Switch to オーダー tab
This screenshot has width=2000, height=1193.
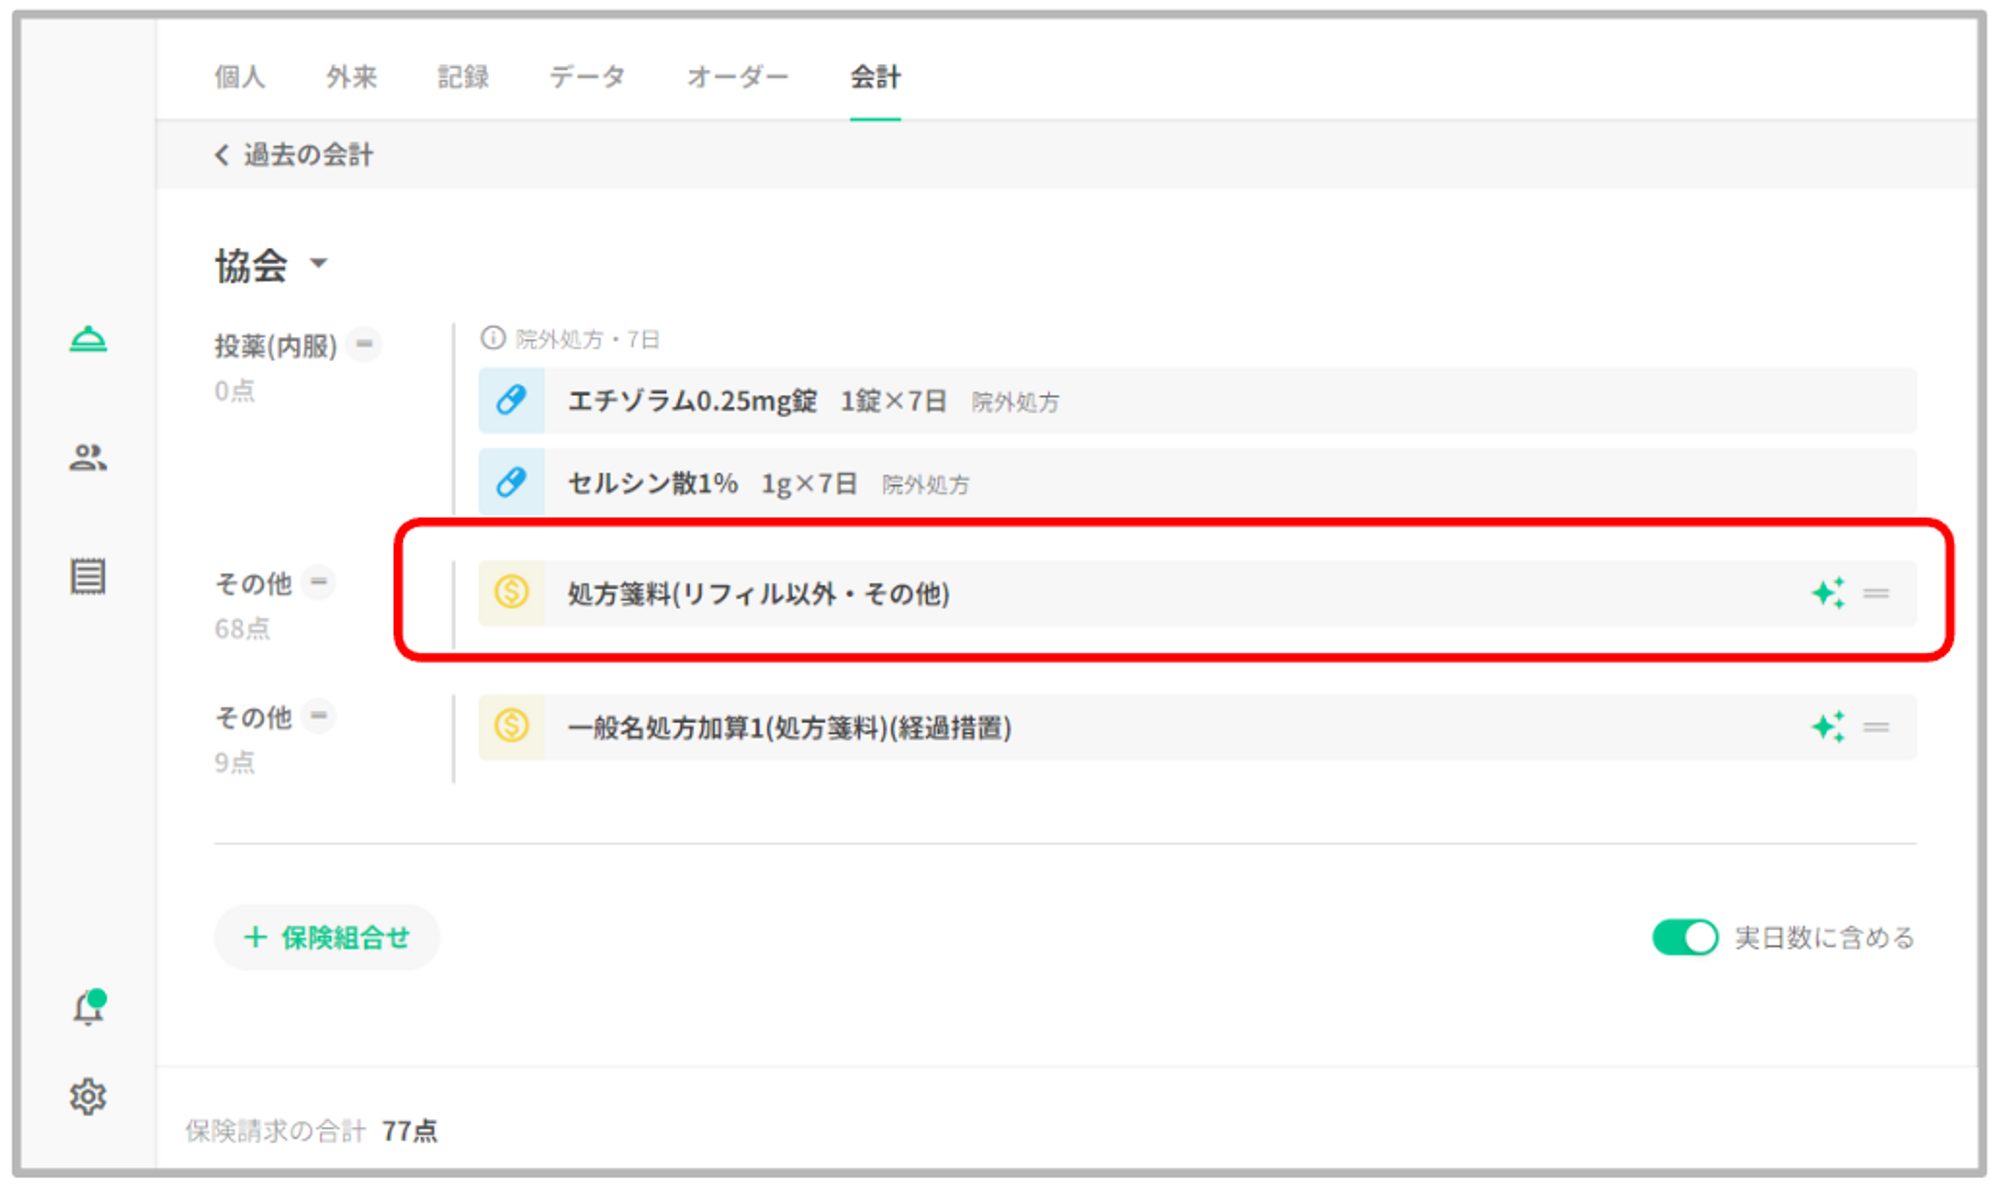(x=737, y=77)
